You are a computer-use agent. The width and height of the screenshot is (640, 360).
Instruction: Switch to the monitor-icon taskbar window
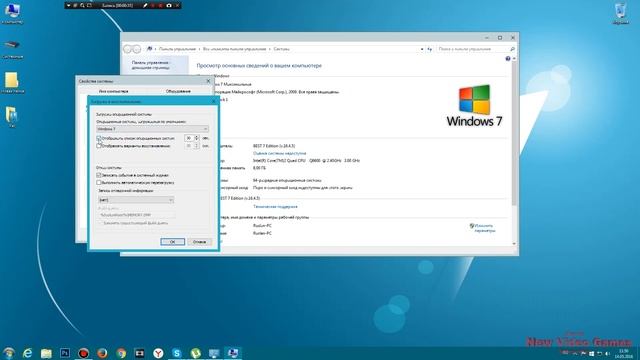pyautogui.click(x=214, y=353)
